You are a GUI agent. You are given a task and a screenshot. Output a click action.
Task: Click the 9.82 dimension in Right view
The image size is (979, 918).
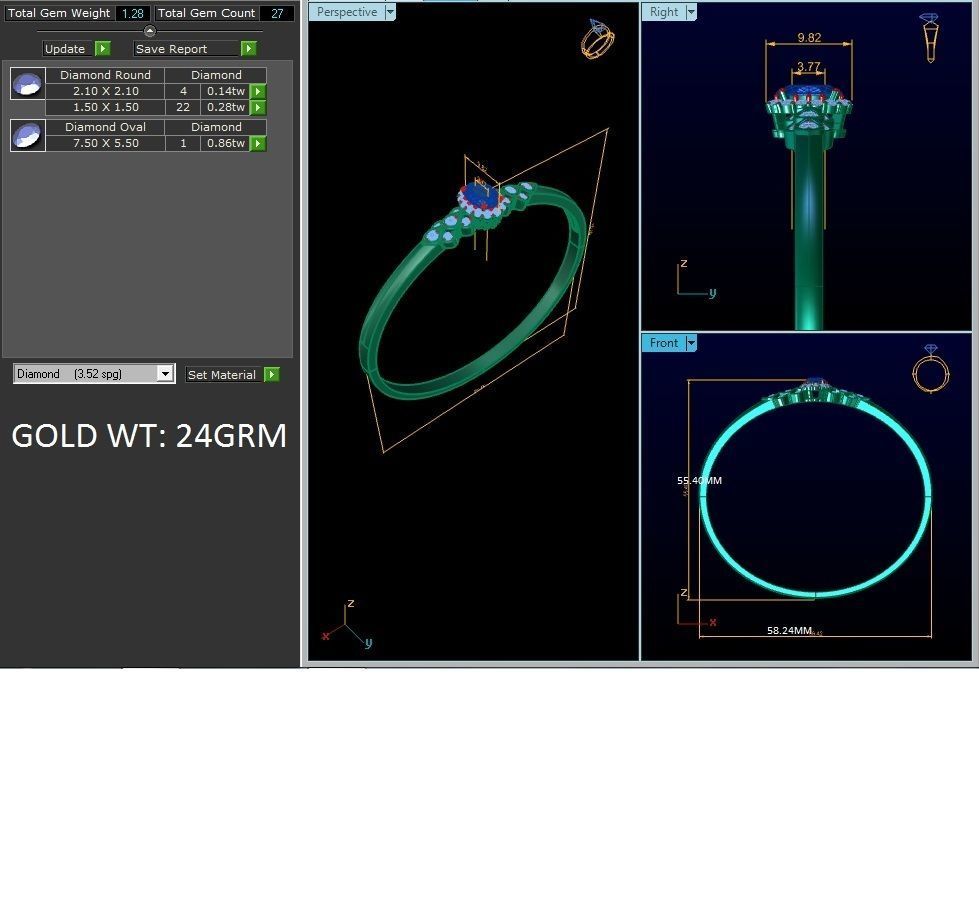[809, 37]
